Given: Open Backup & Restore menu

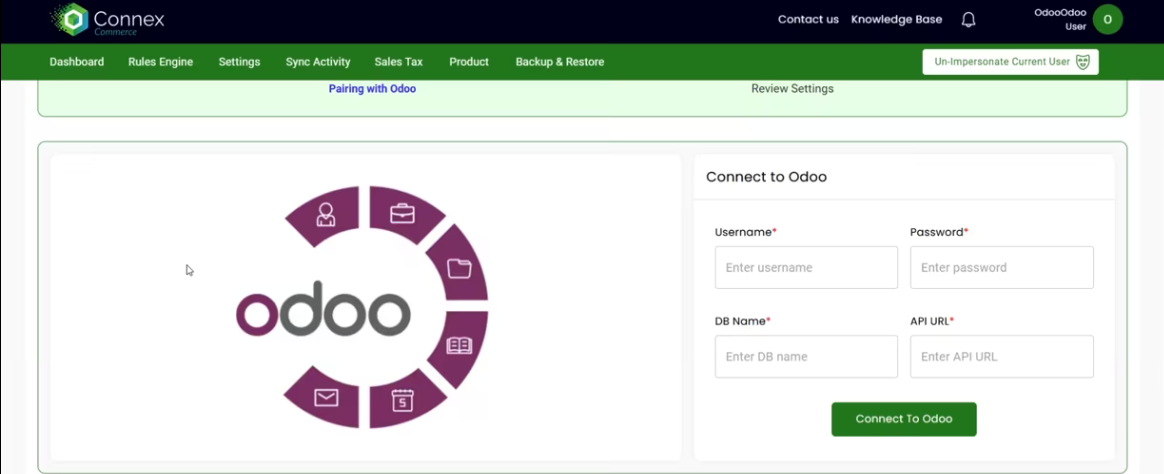Looking at the screenshot, I should (560, 62).
